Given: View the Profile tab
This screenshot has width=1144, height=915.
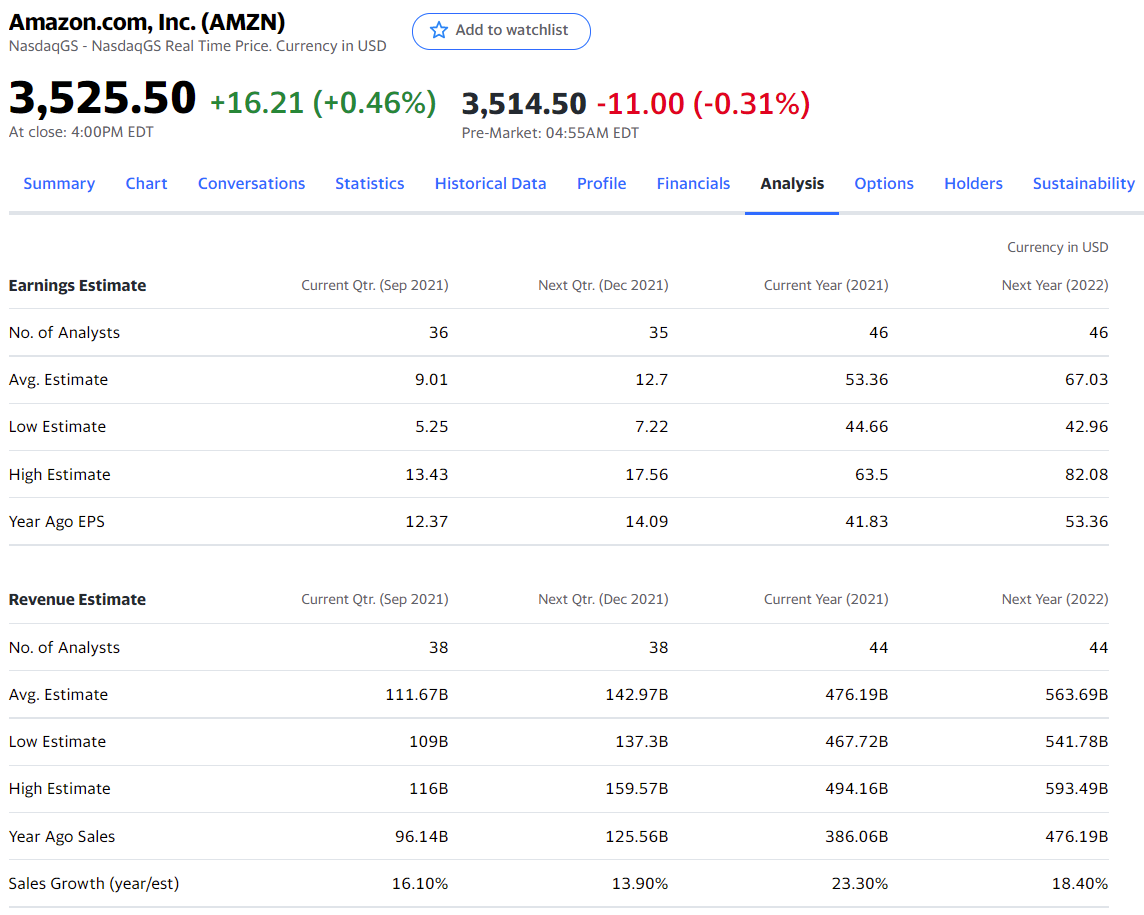Looking at the screenshot, I should point(601,183).
